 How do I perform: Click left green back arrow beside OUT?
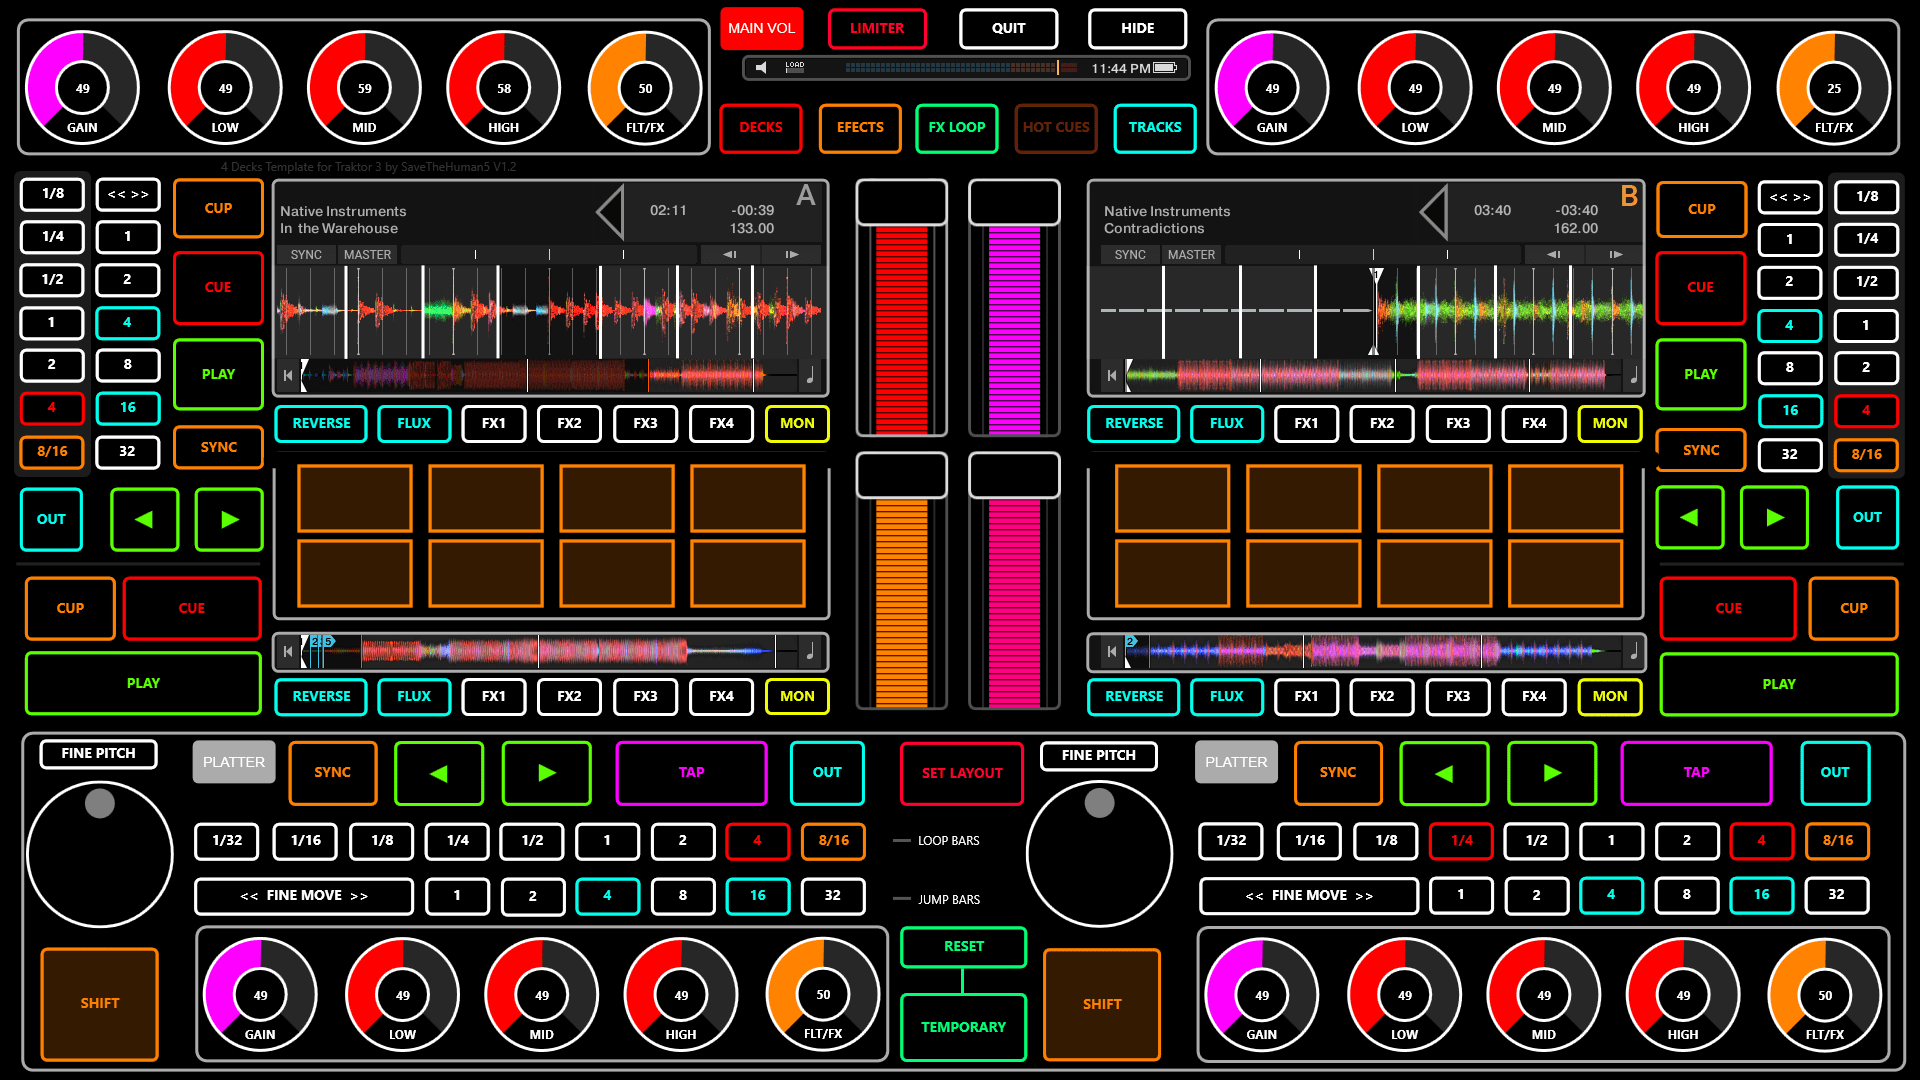(x=144, y=519)
